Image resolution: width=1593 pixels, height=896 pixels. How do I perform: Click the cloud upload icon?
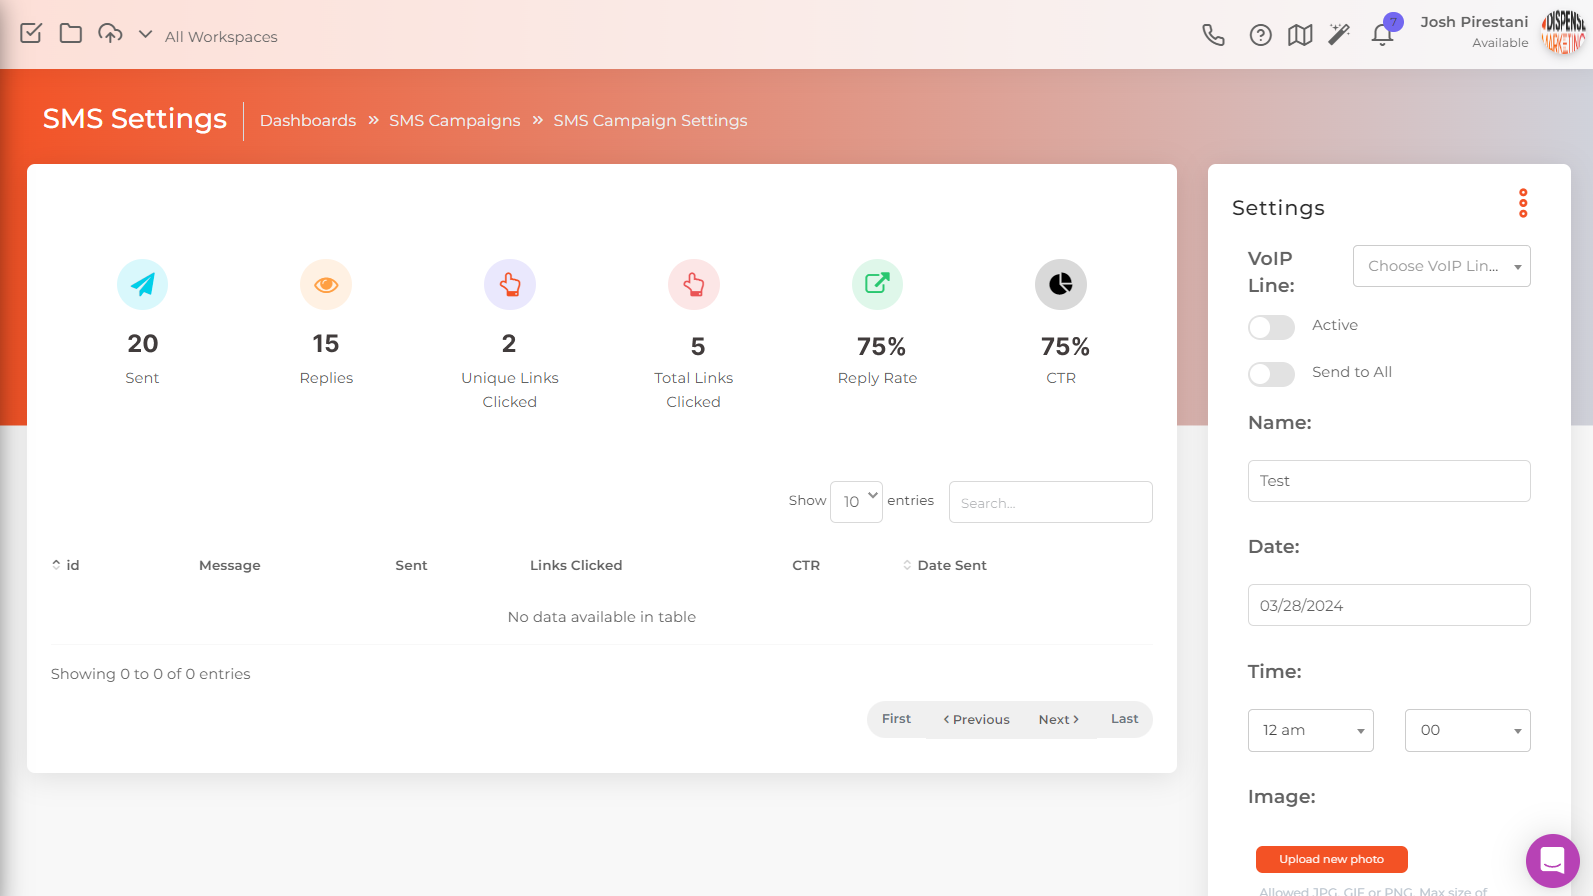coord(110,33)
